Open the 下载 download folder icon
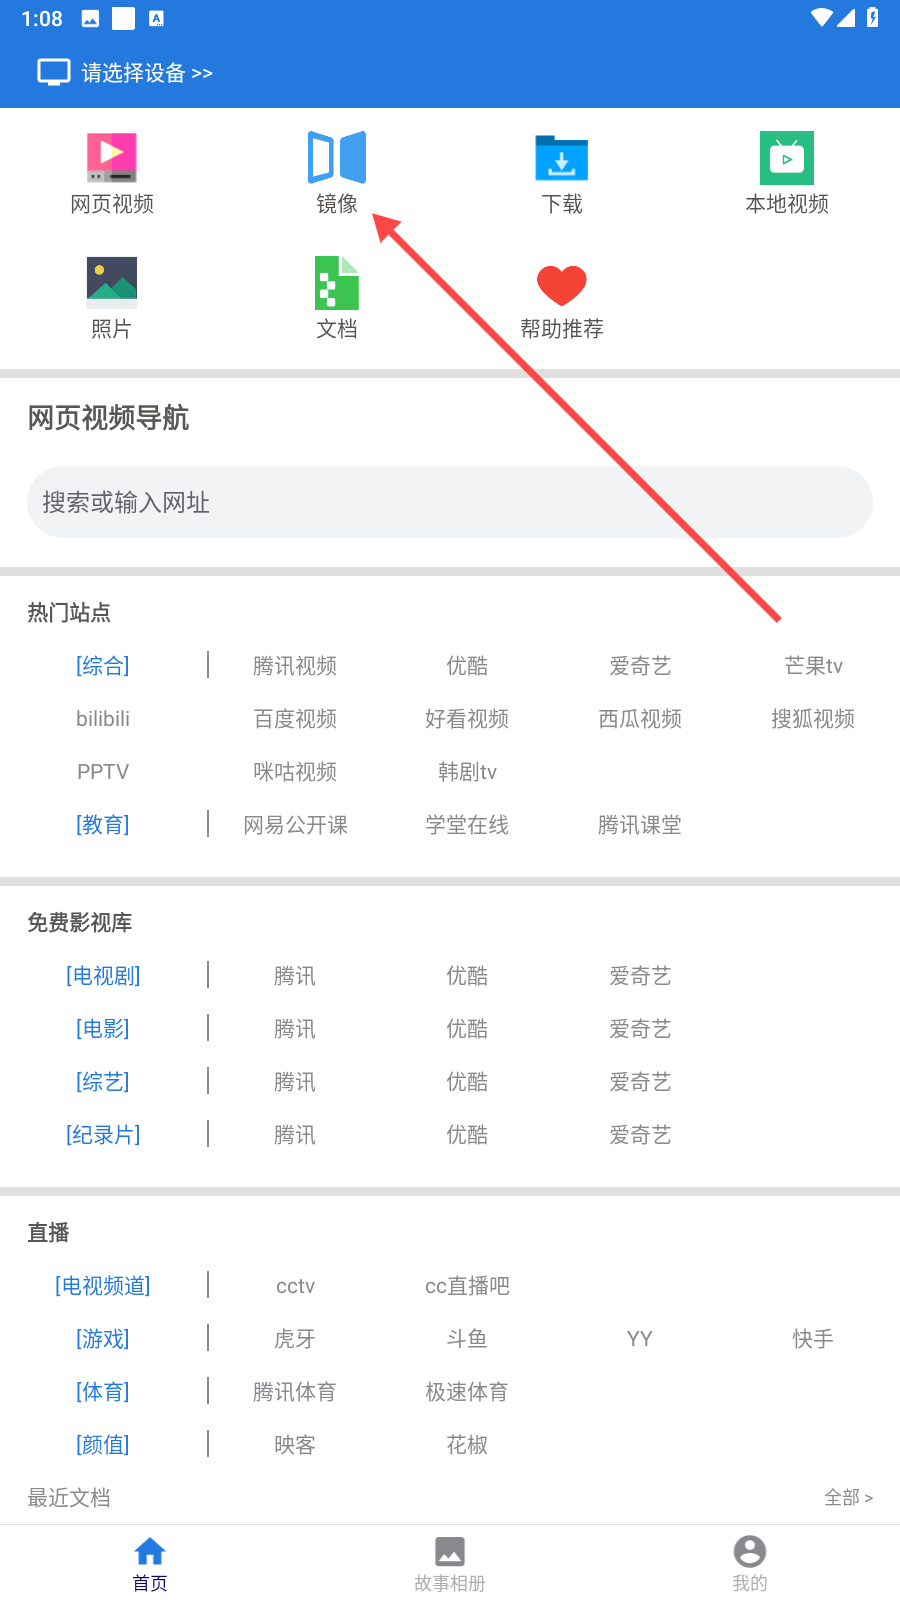The image size is (900, 1600). (562, 158)
